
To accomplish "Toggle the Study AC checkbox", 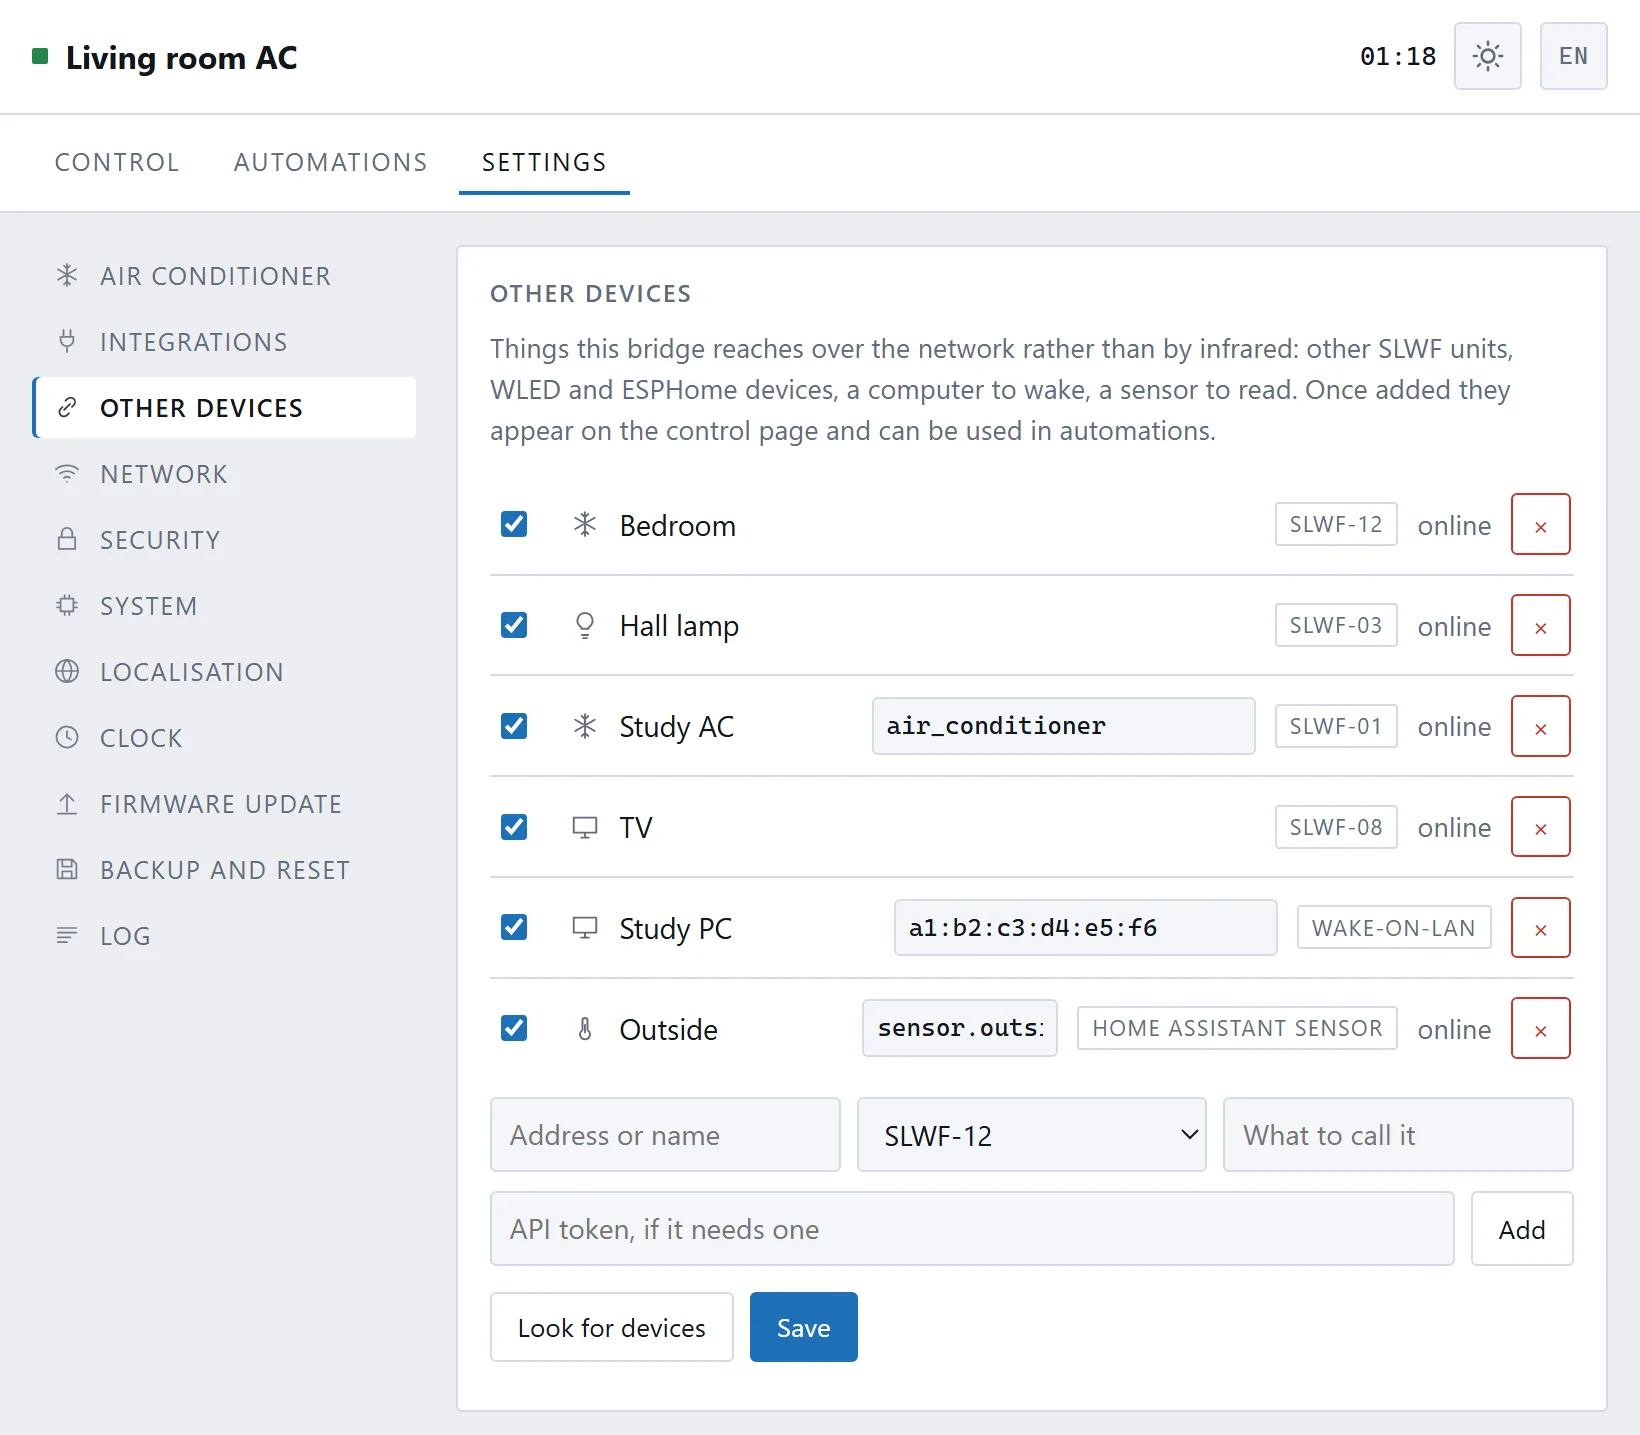I will pos(514,726).
